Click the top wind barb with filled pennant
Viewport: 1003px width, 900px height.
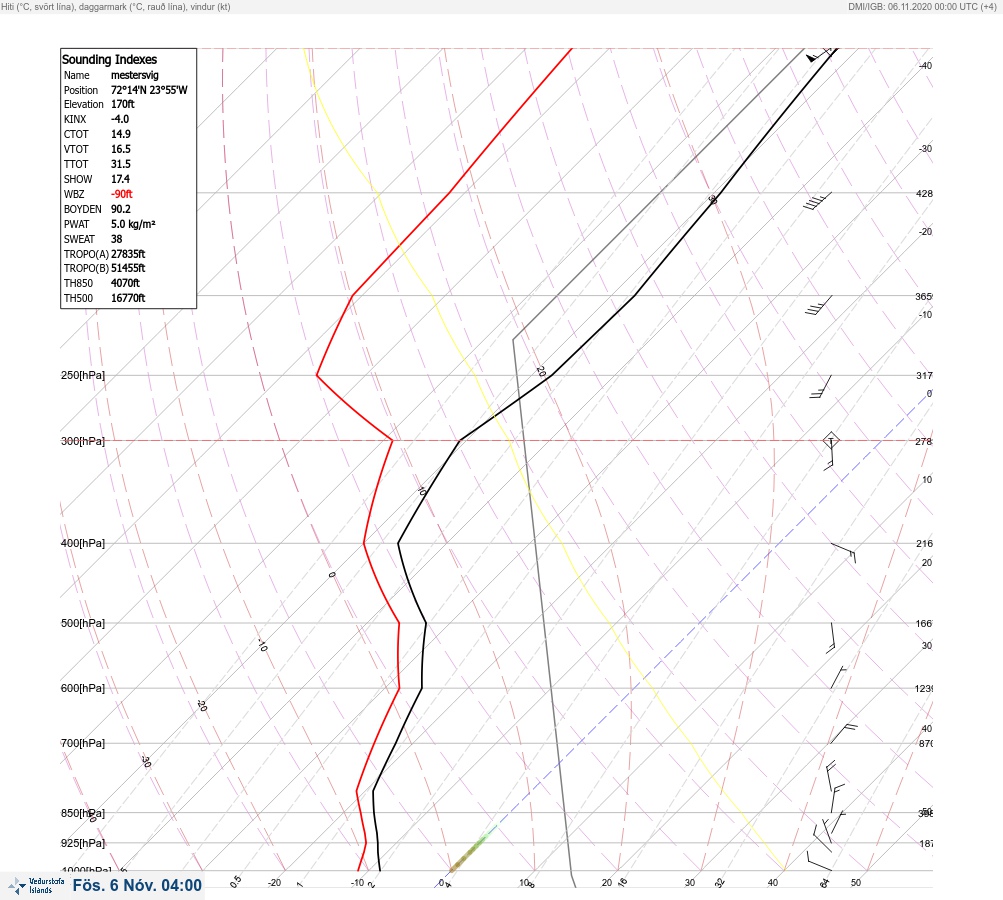coord(821,55)
